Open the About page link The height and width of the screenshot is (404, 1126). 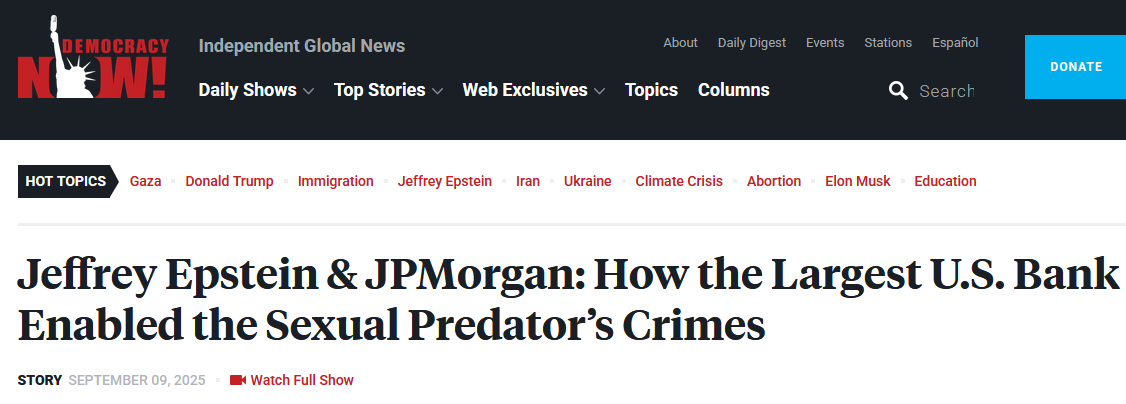pyautogui.click(x=680, y=43)
